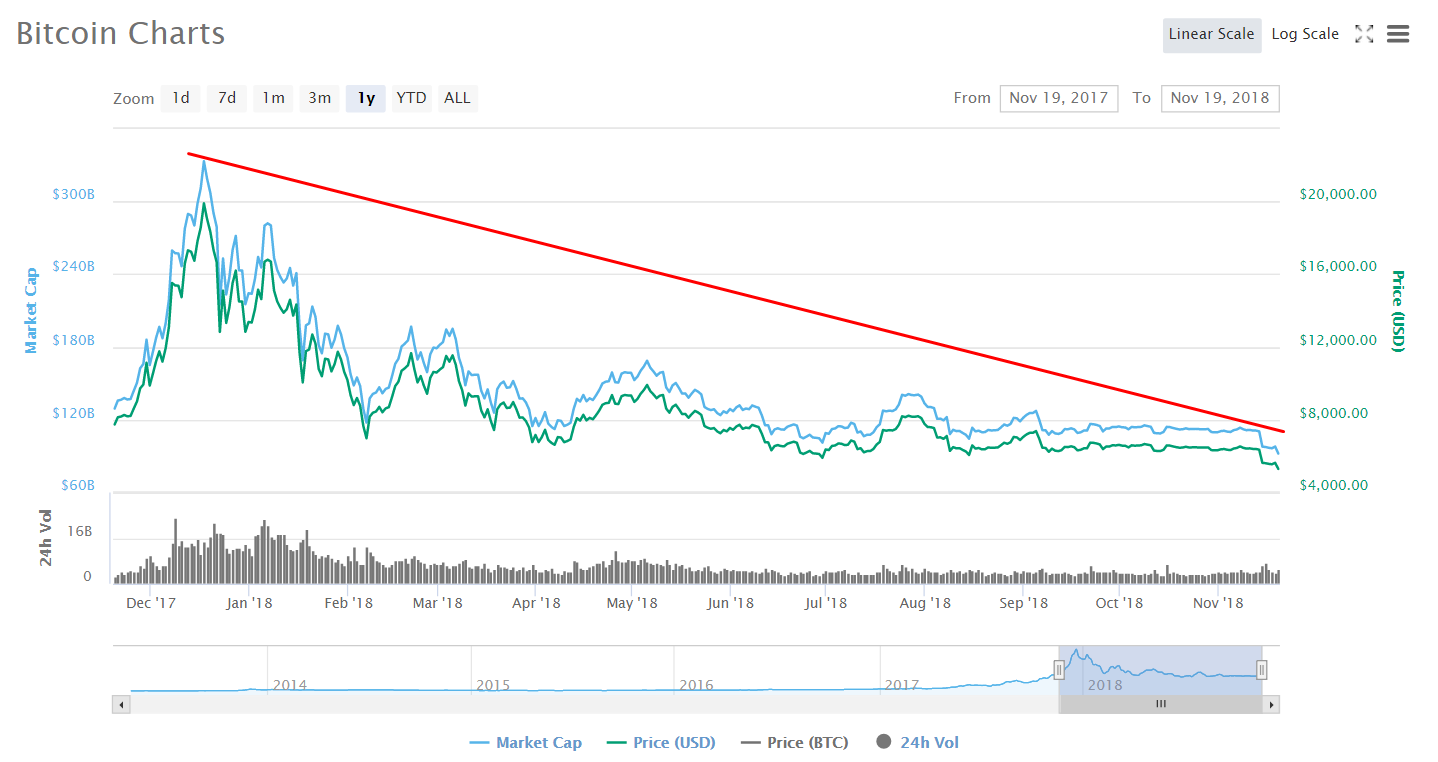Click scrollbar left arrow
The width and height of the screenshot is (1438, 762).
click(x=121, y=704)
